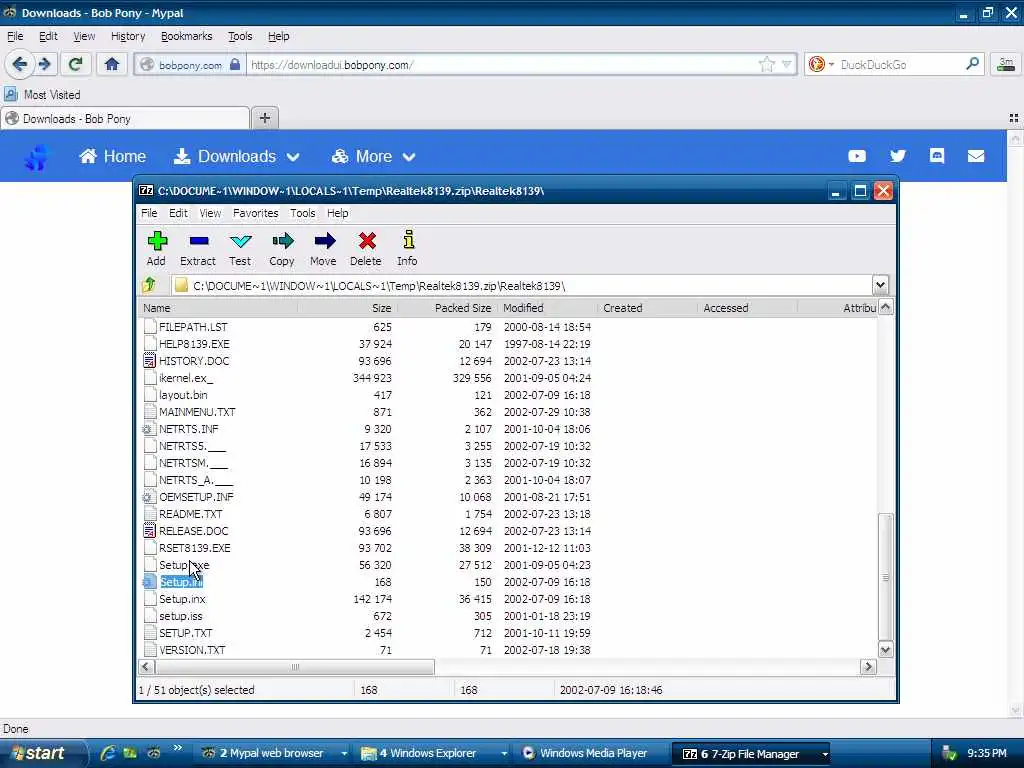Open the 7-Zip Tools menu
Screen dimensions: 1024x768
click(302, 213)
